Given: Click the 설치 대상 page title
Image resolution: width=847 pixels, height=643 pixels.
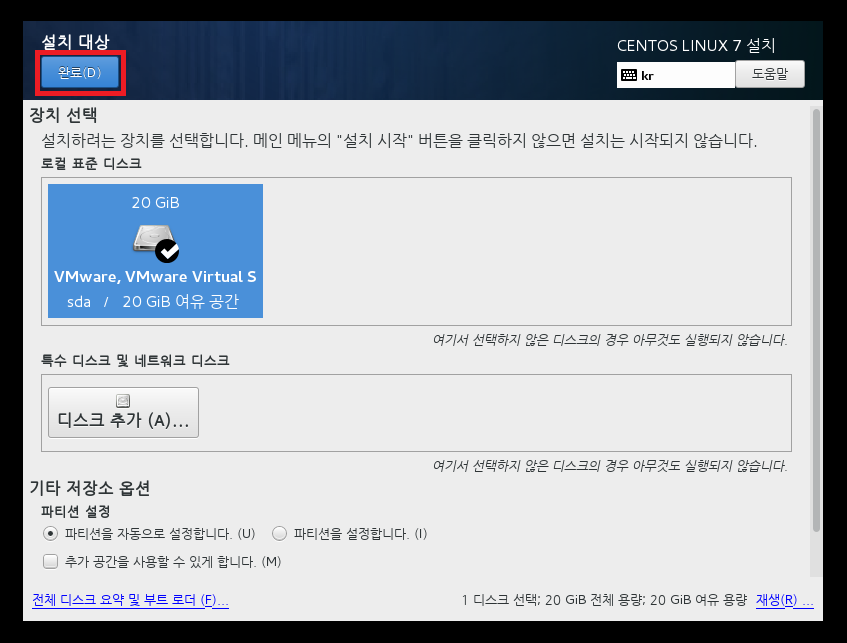Looking at the screenshot, I should point(76,42).
